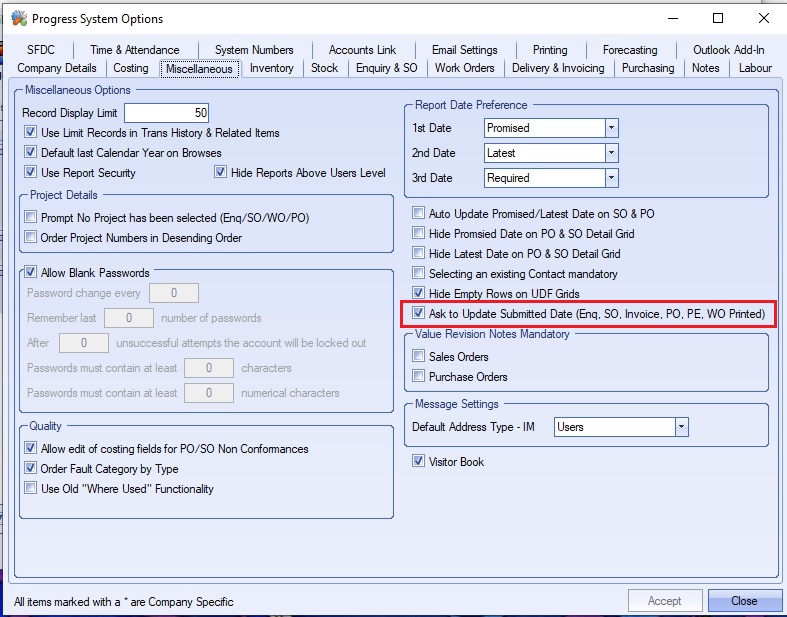Open the Time & Attendance tab
787x617 pixels.
(x=134, y=50)
